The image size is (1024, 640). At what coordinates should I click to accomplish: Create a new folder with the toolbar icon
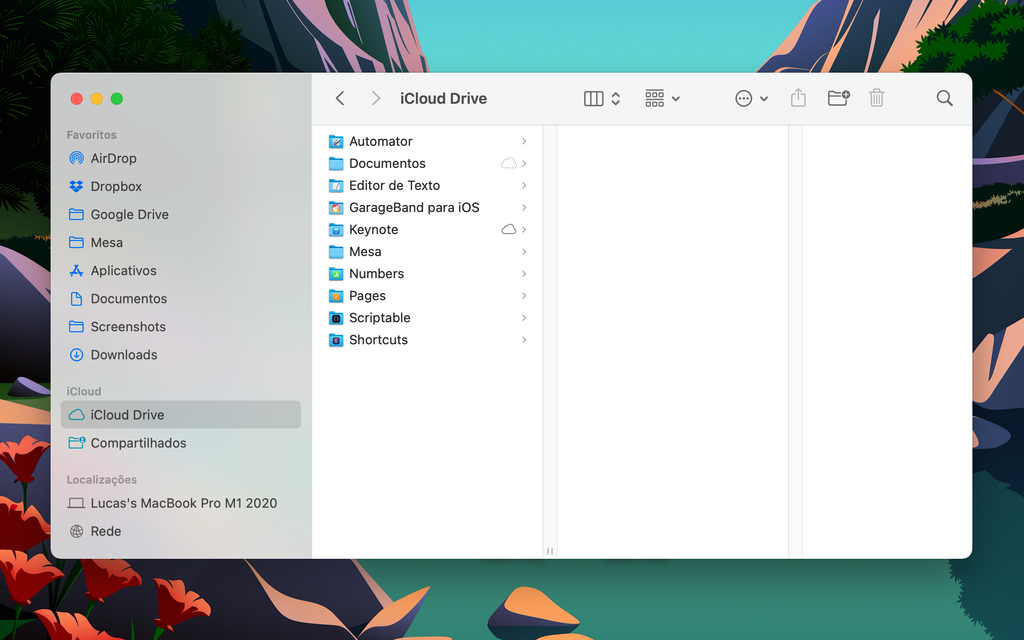[839, 99]
